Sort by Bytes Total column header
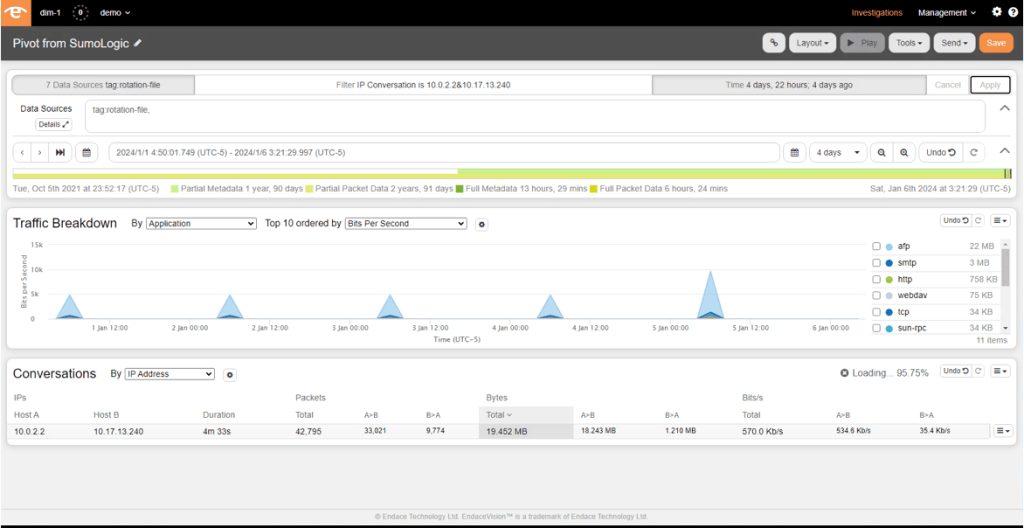Screen dimensions: 1024x528 [526, 414]
